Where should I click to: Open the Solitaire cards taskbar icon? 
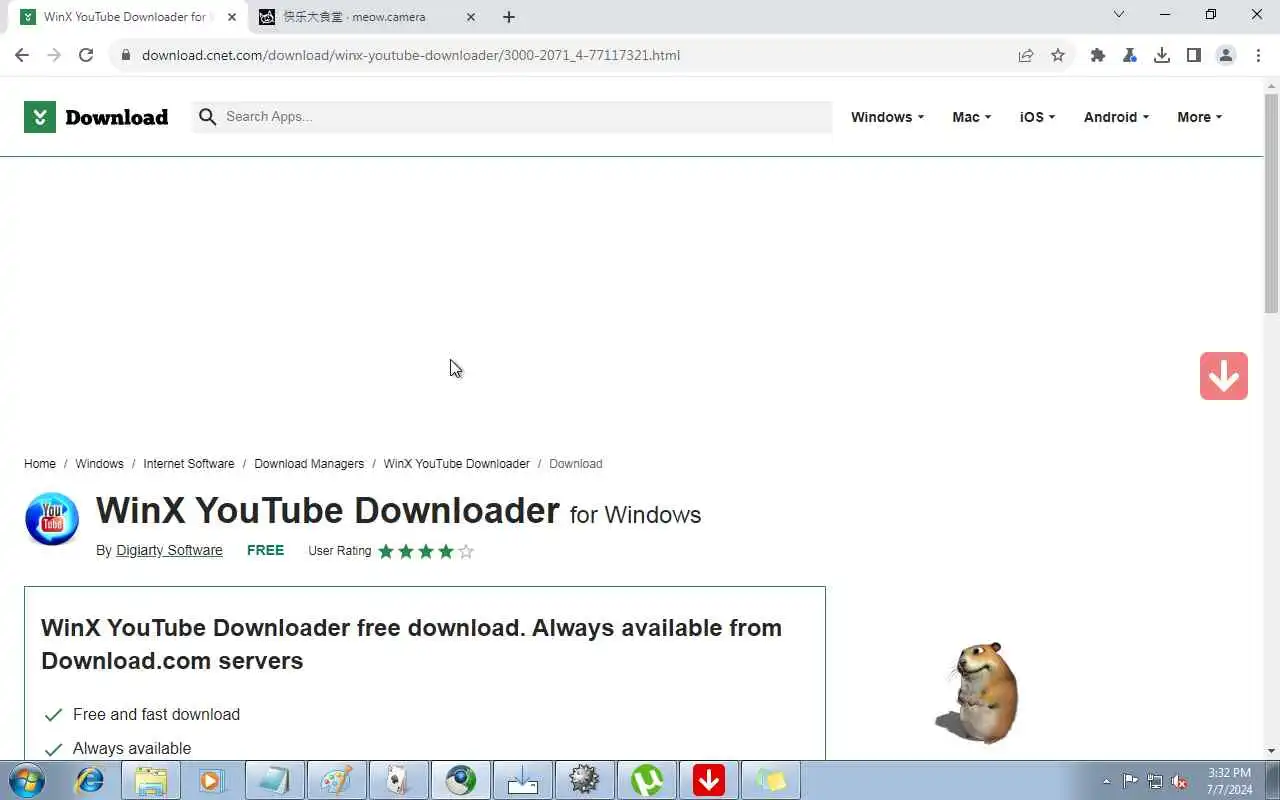399,780
